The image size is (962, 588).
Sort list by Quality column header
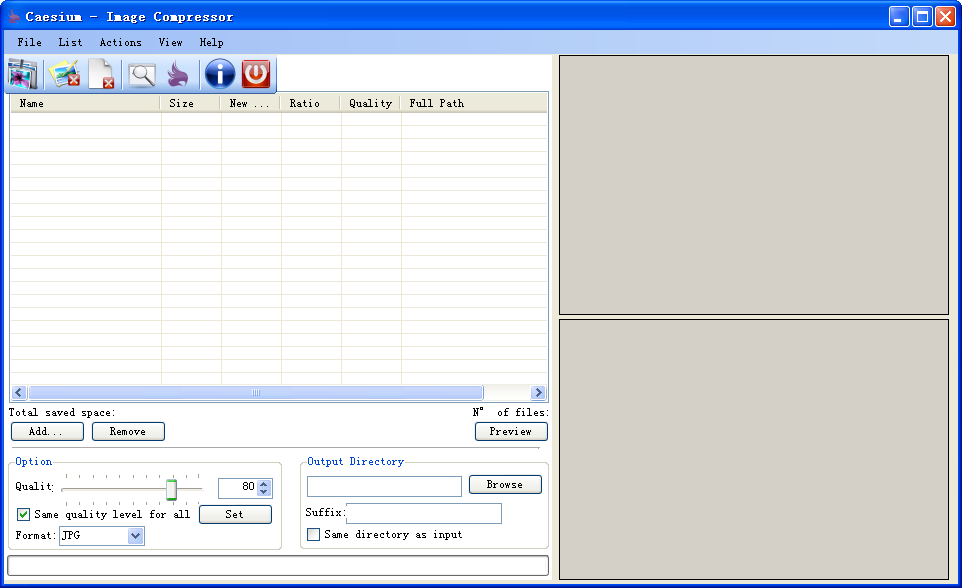371,103
